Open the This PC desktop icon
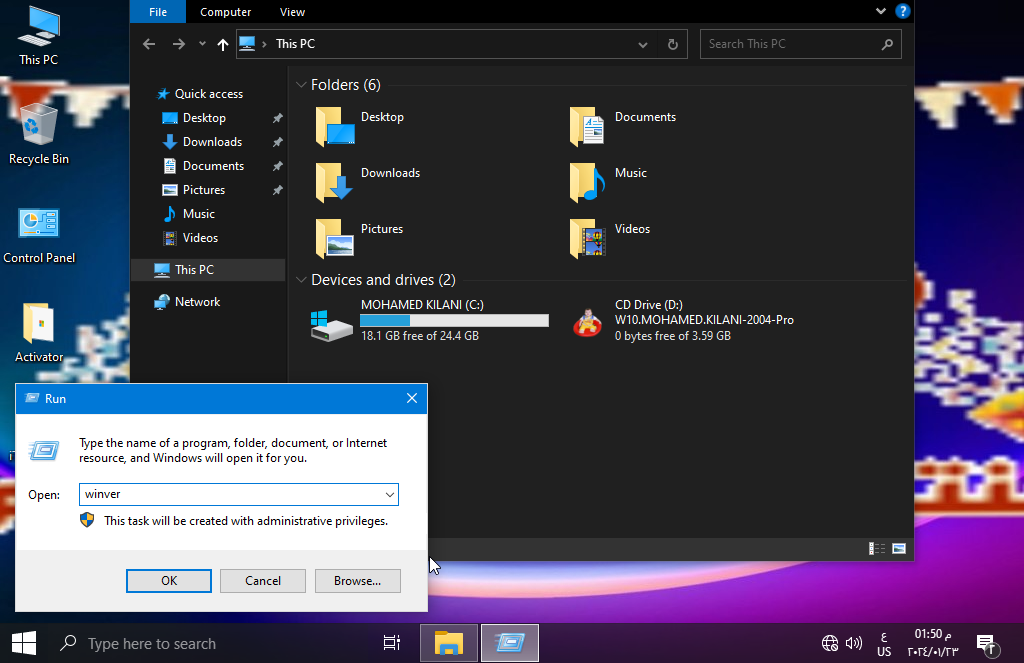The height and width of the screenshot is (663, 1024). 39,36
